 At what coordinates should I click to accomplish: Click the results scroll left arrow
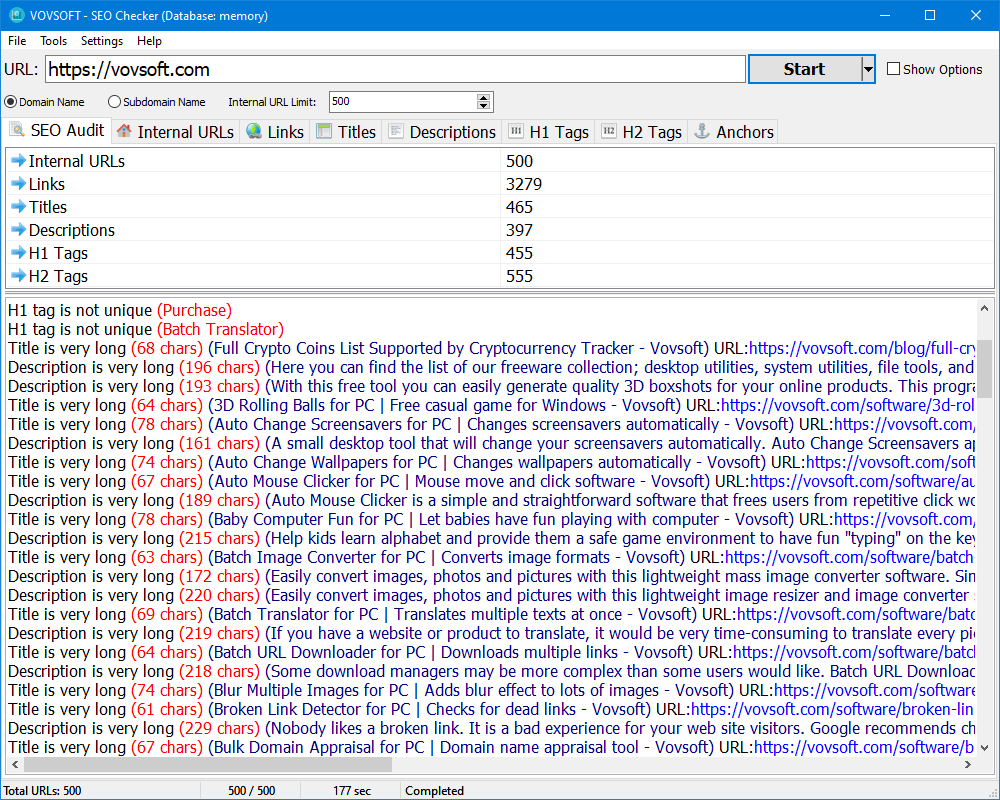[x=15, y=764]
